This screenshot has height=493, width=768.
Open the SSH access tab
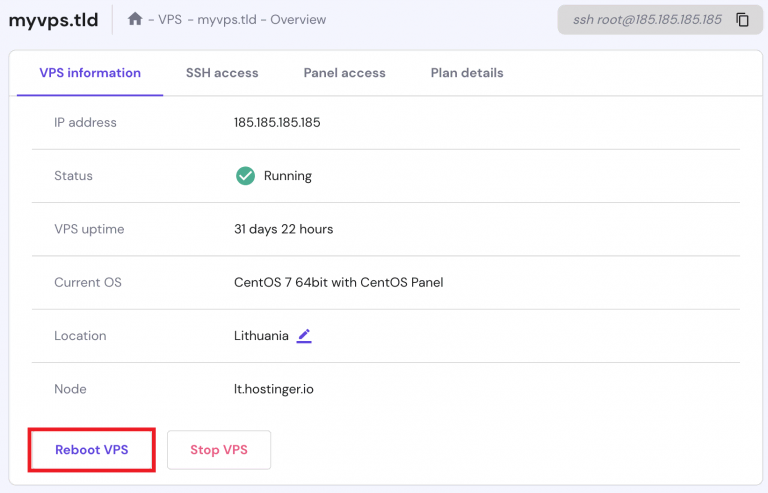click(x=222, y=73)
